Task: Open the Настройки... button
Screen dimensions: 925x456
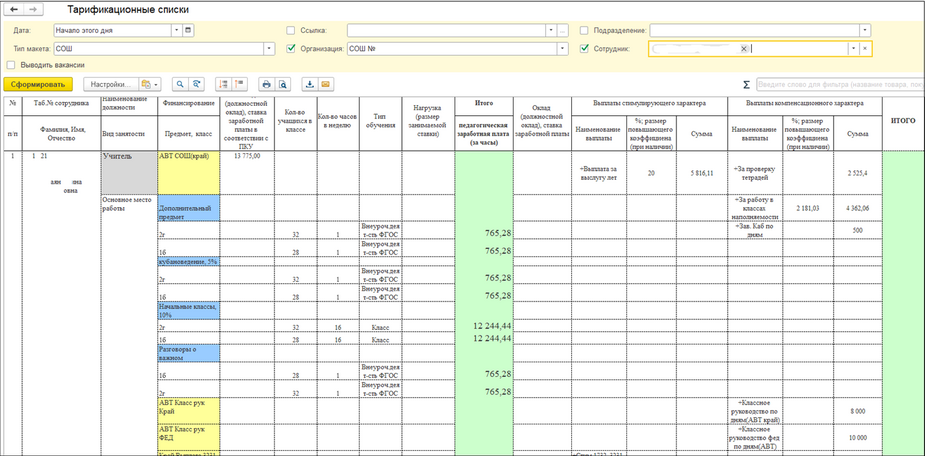Action: (x=109, y=85)
